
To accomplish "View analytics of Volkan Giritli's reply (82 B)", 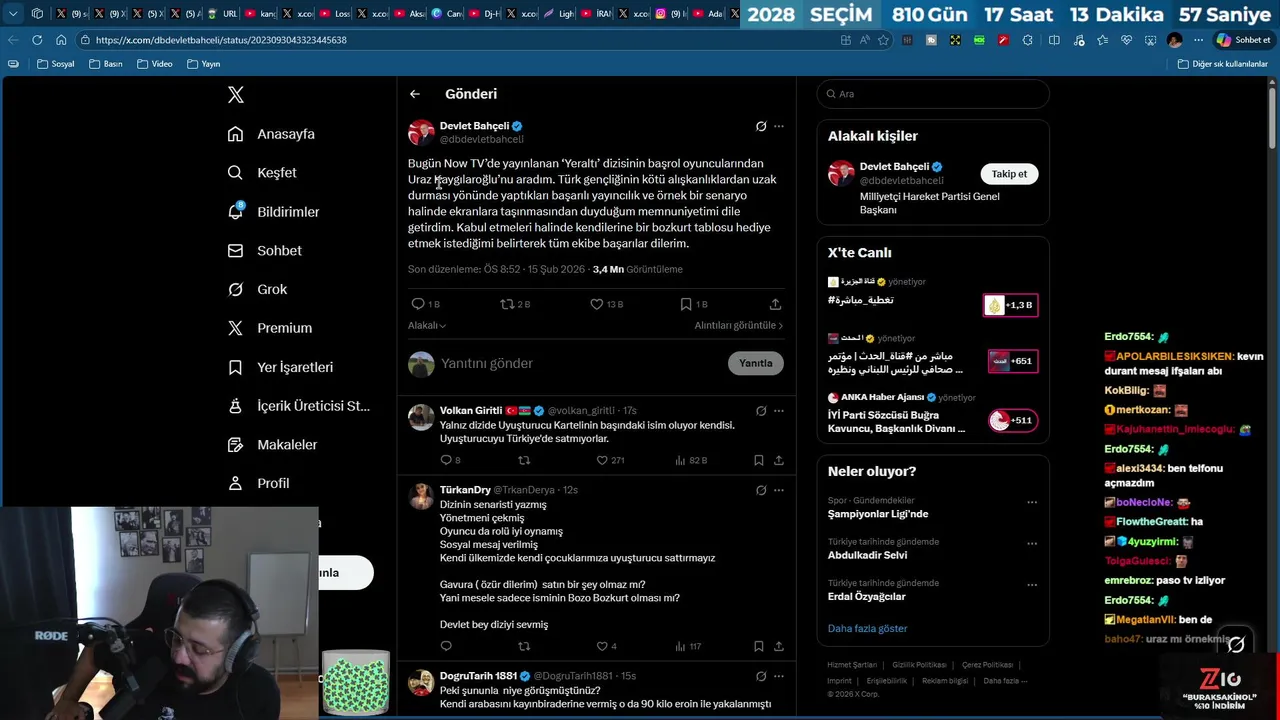I will point(691,460).
